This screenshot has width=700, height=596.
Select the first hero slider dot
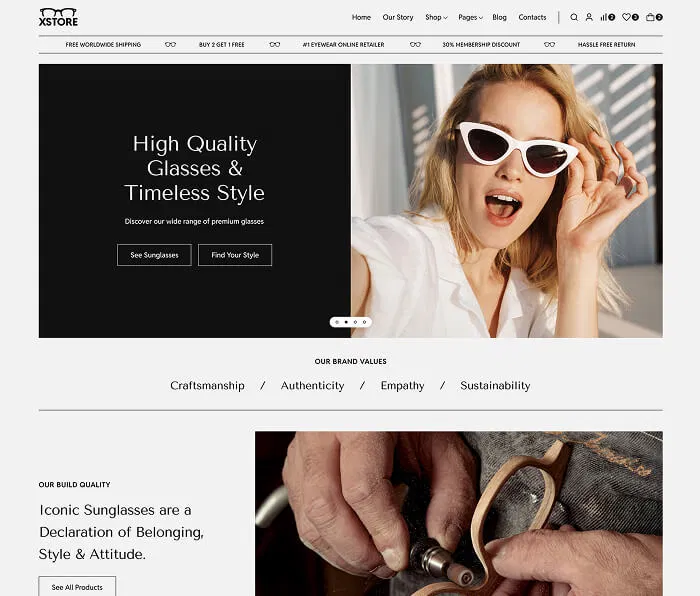coord(337,322)
